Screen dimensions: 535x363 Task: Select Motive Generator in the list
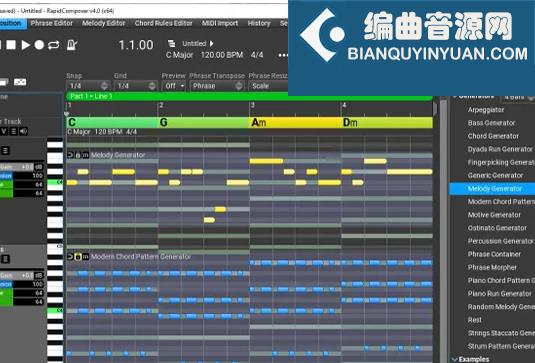coord(494,215)
